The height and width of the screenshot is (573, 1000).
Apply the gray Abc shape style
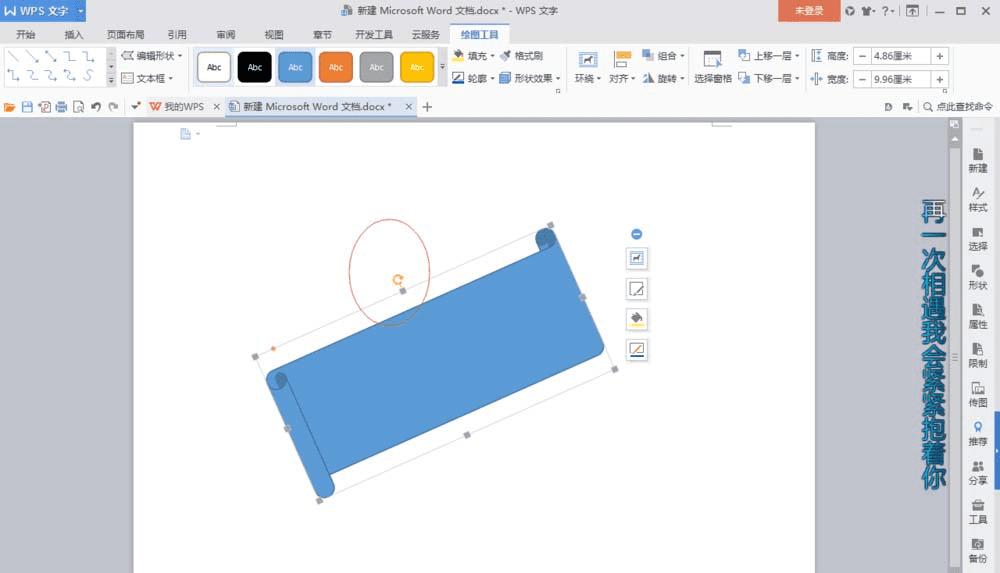coord(376,67)
